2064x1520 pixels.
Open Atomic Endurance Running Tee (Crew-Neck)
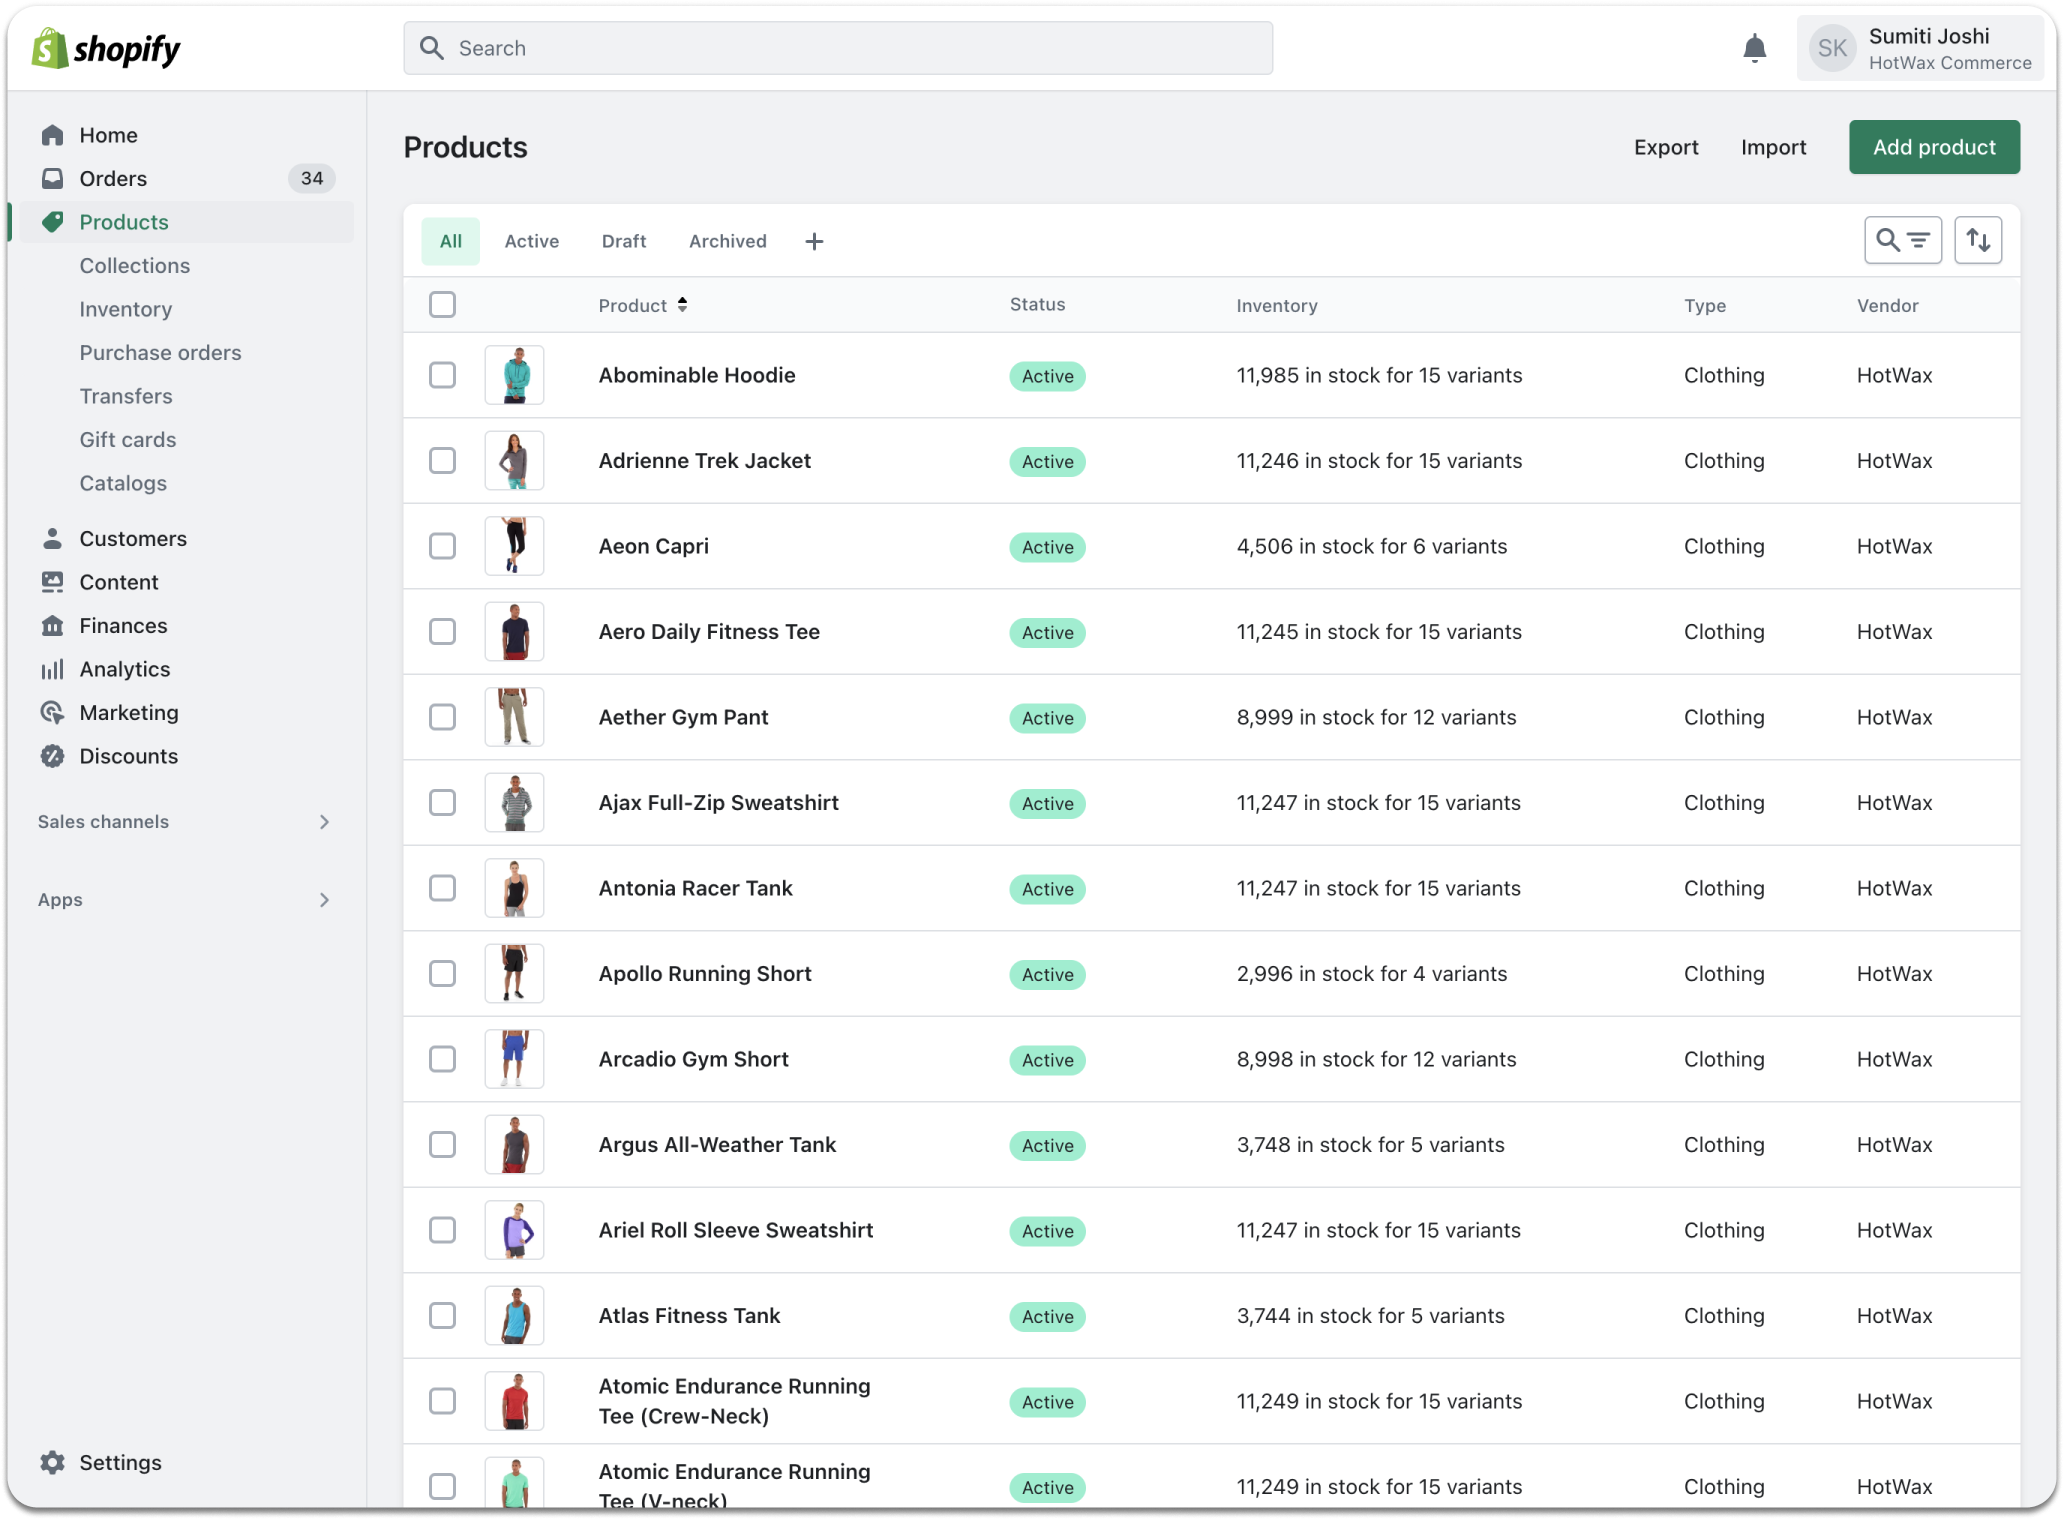[735, 1401]
